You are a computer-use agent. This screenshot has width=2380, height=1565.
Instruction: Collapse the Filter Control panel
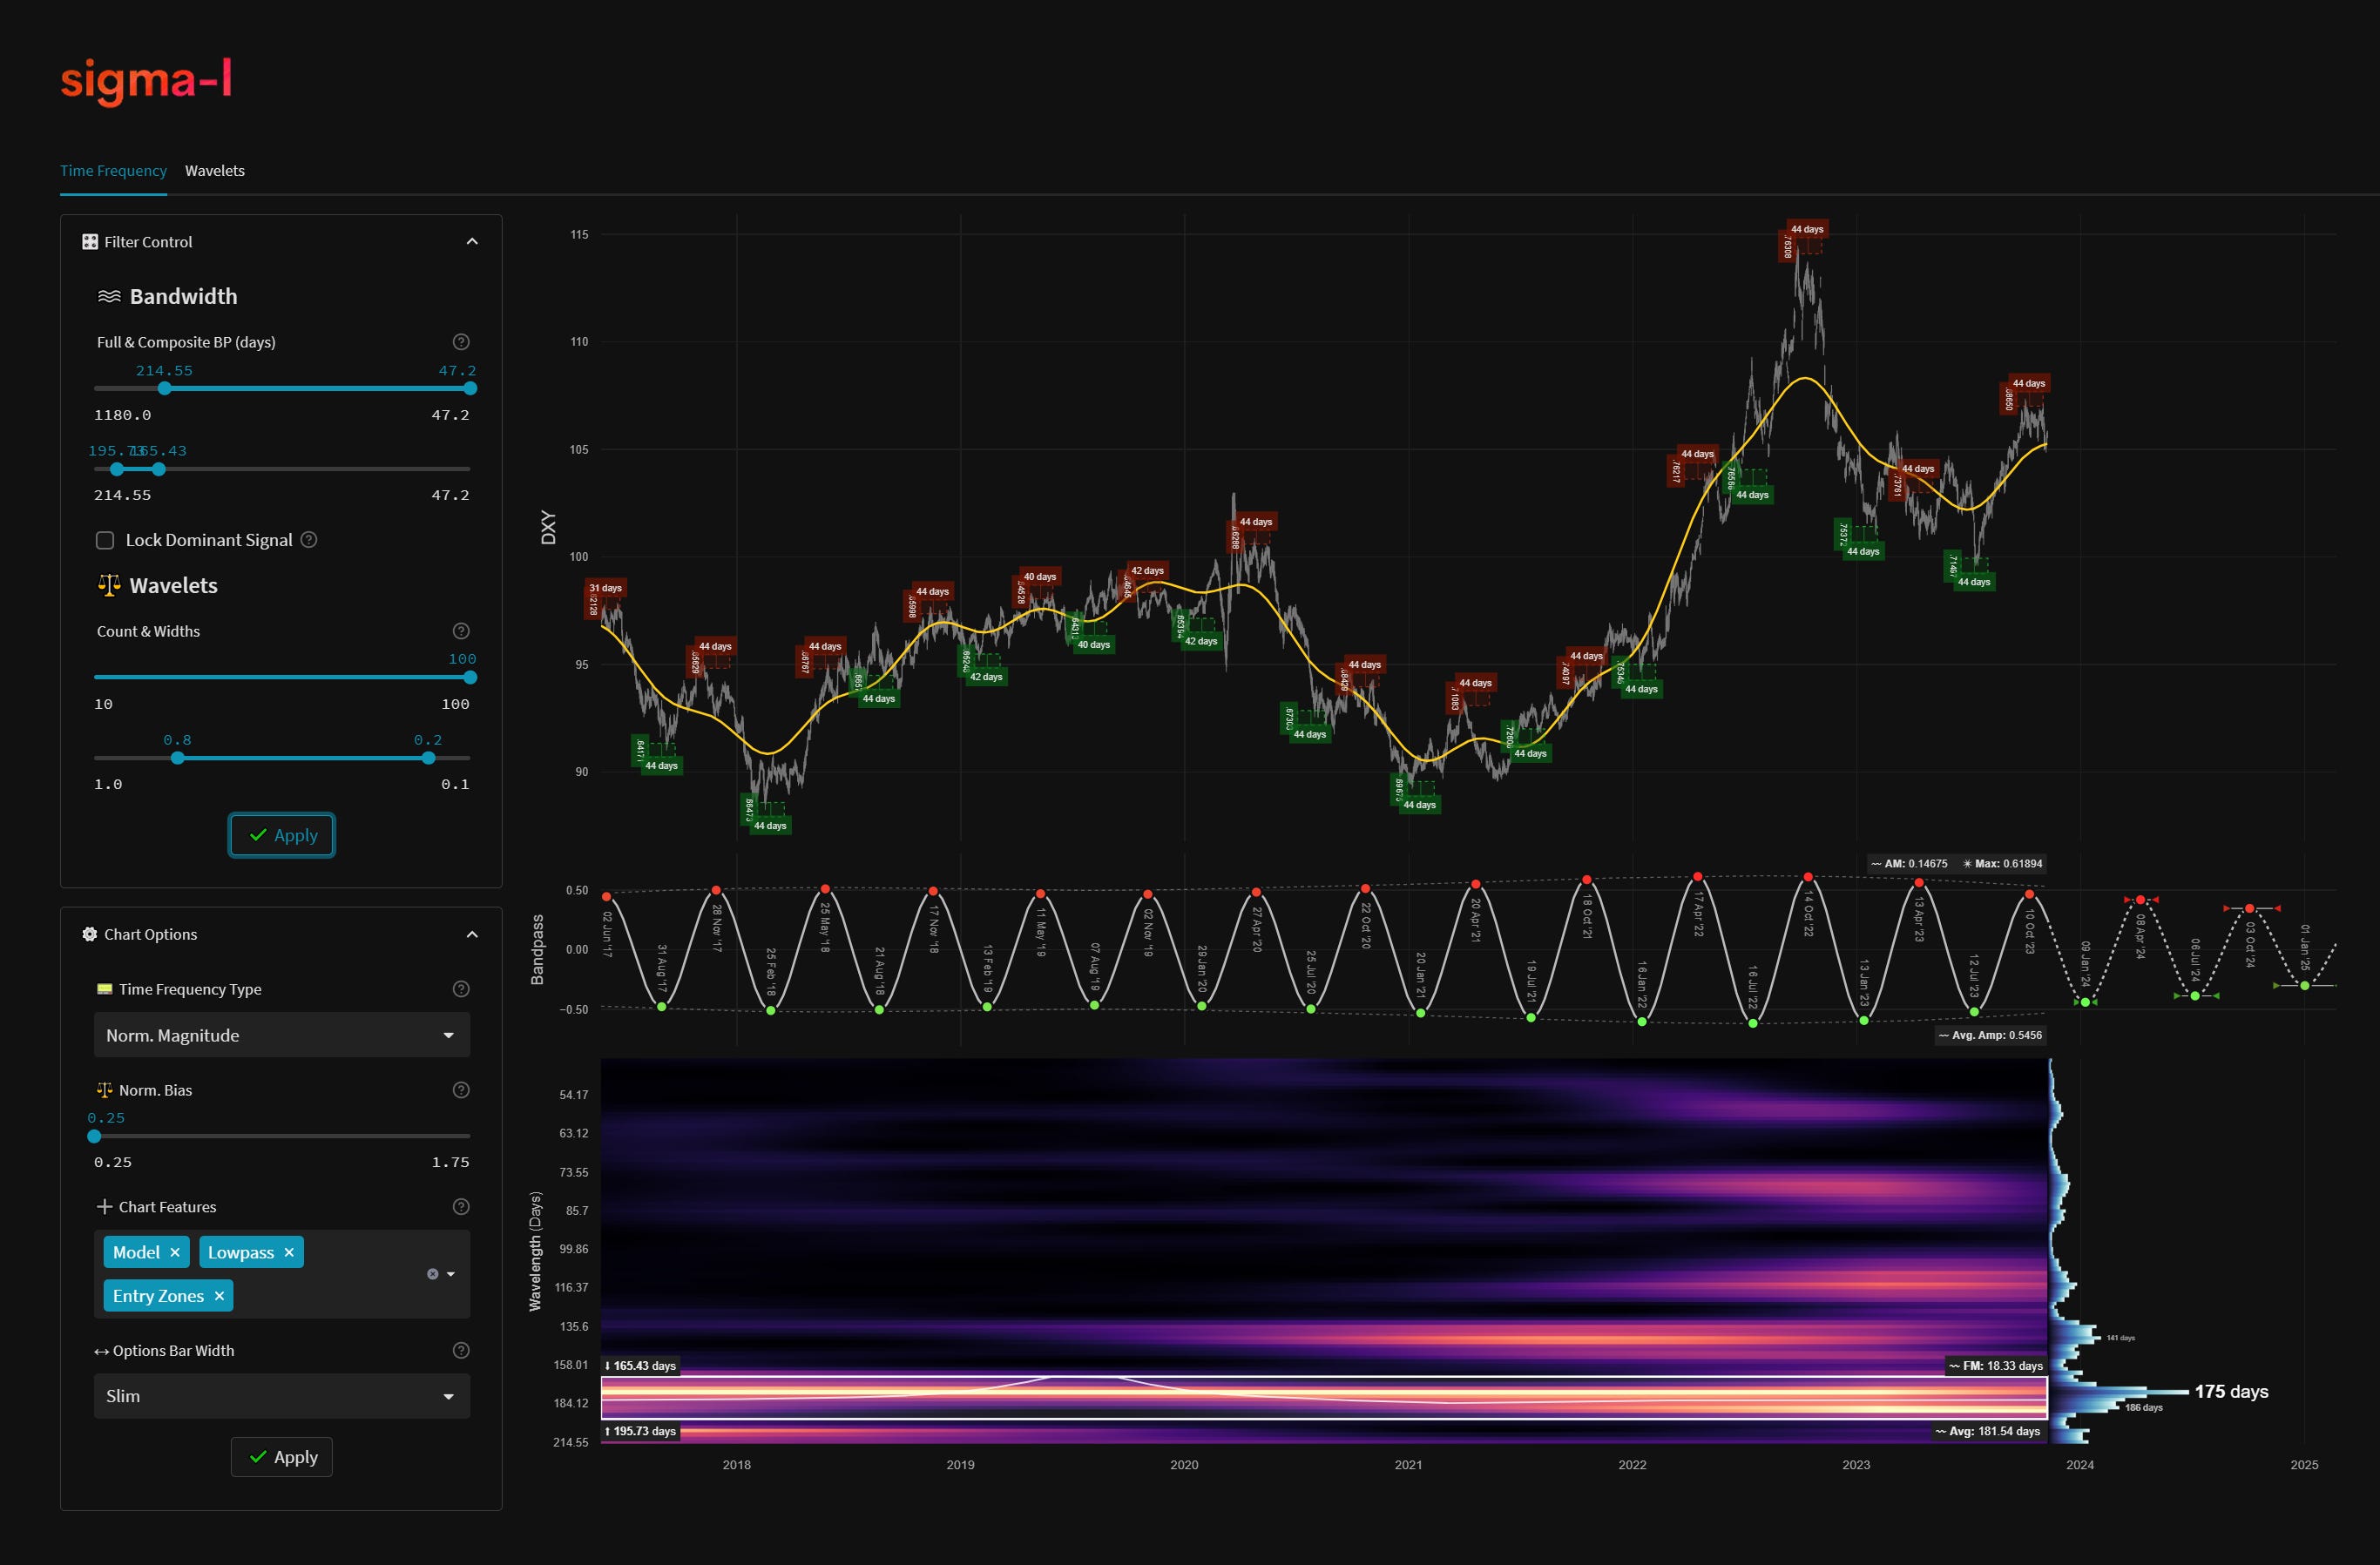point(472,241)
